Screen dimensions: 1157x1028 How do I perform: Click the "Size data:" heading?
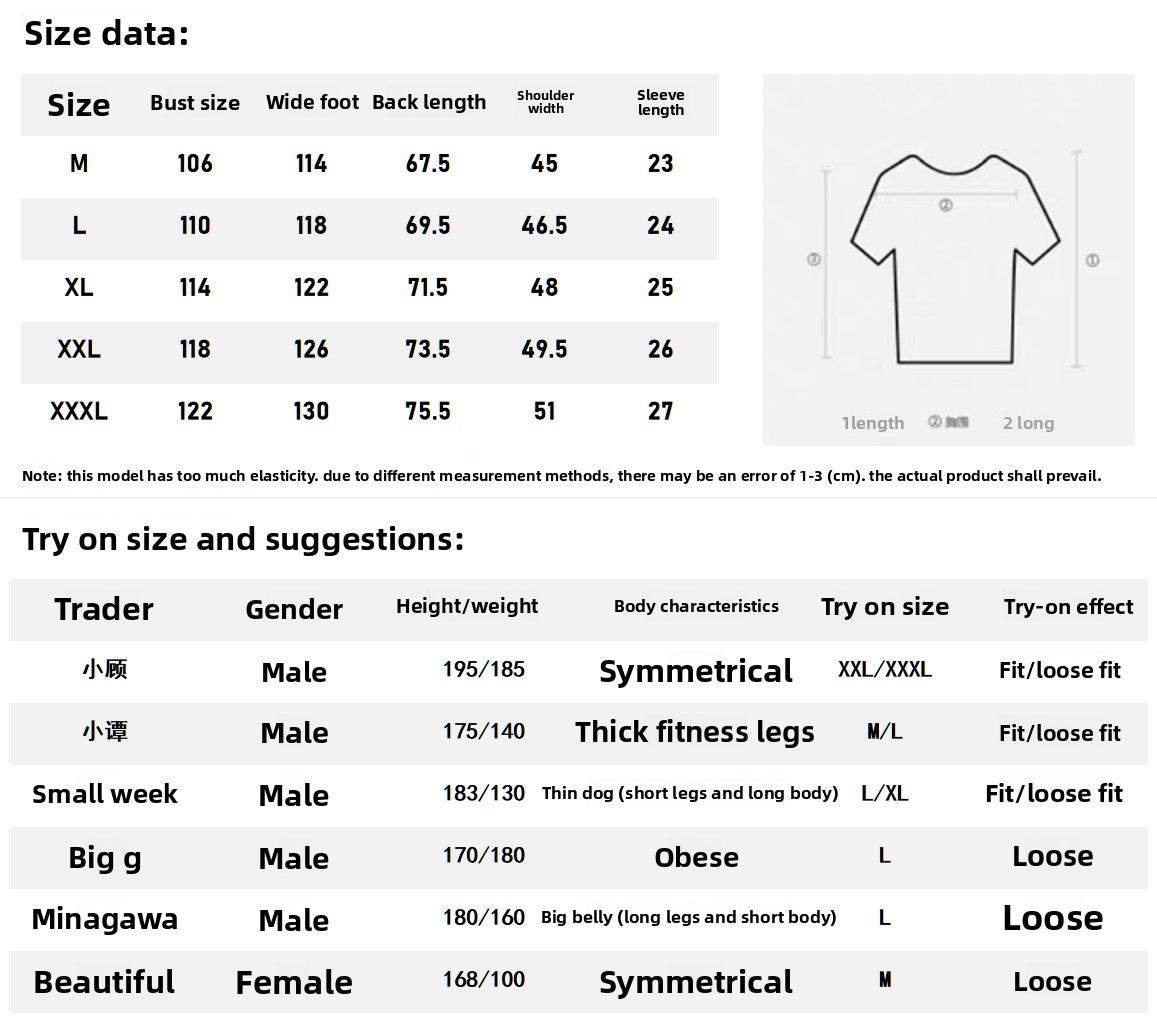106,34
